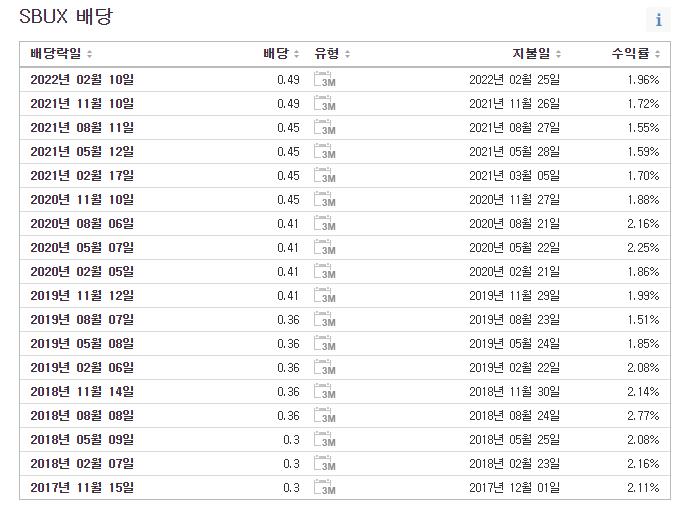This screenshot has width=680, height=509.
Task: Select ex-dividend date 2021년 02월 17일
Action: (82, 176)
